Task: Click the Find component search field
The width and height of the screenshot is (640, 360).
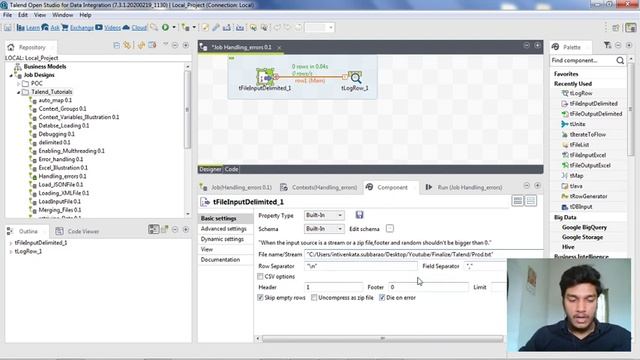Action: (x=582, y=60)
